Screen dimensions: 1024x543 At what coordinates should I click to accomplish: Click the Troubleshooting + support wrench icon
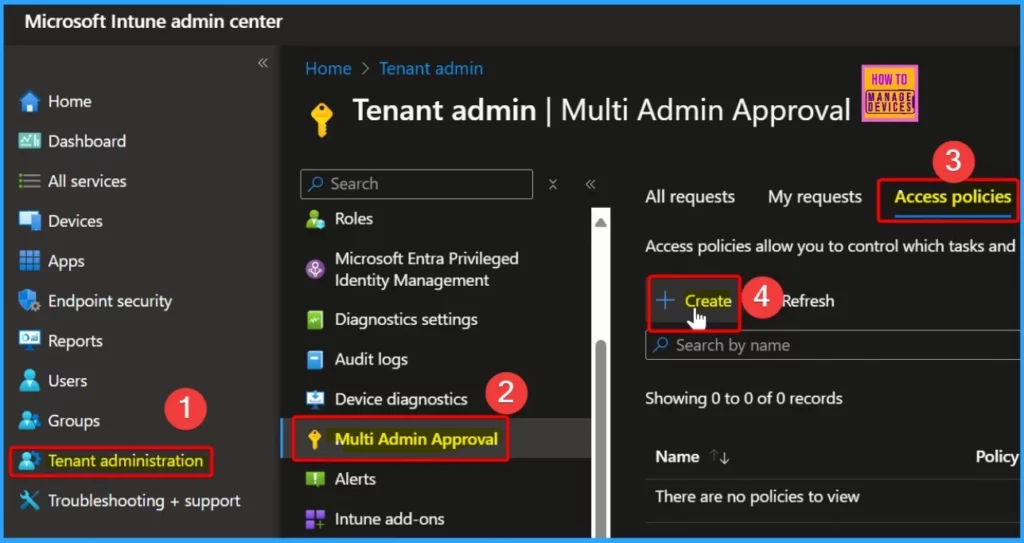(29, 501)
